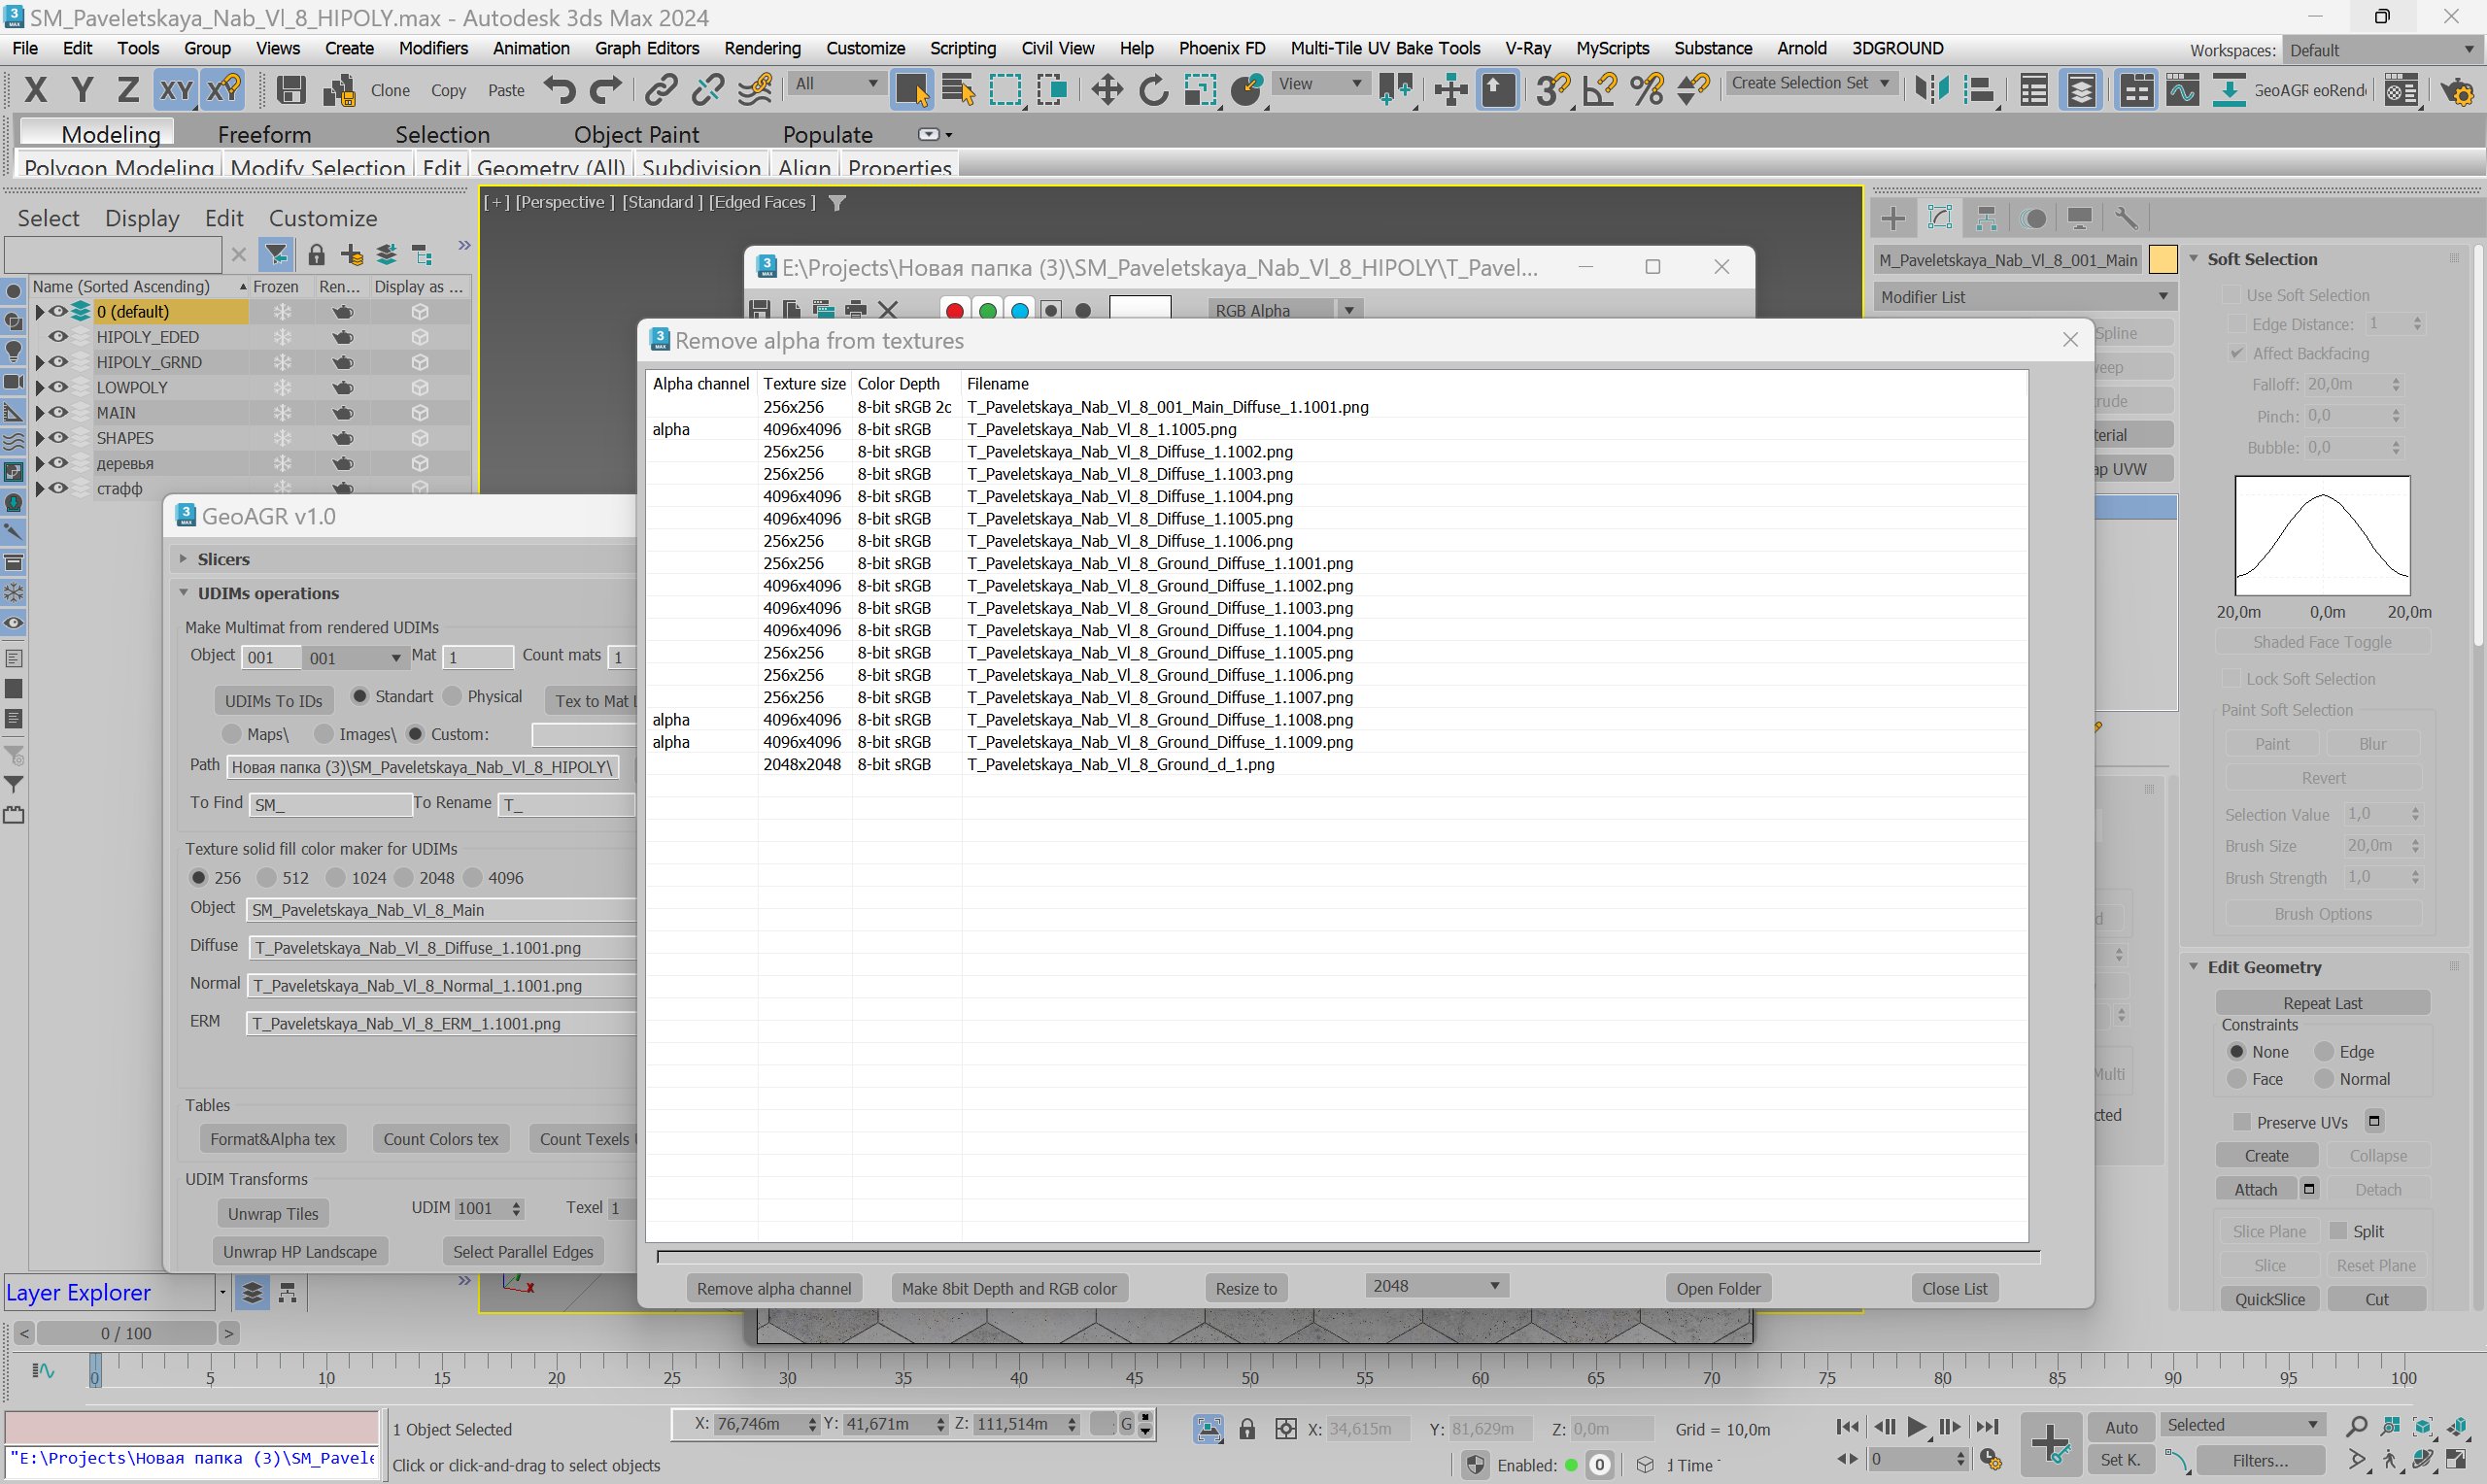Click the To Find input field in GeoAGR
Viewport: 2487px width, 1484px height.
(329, 804)
